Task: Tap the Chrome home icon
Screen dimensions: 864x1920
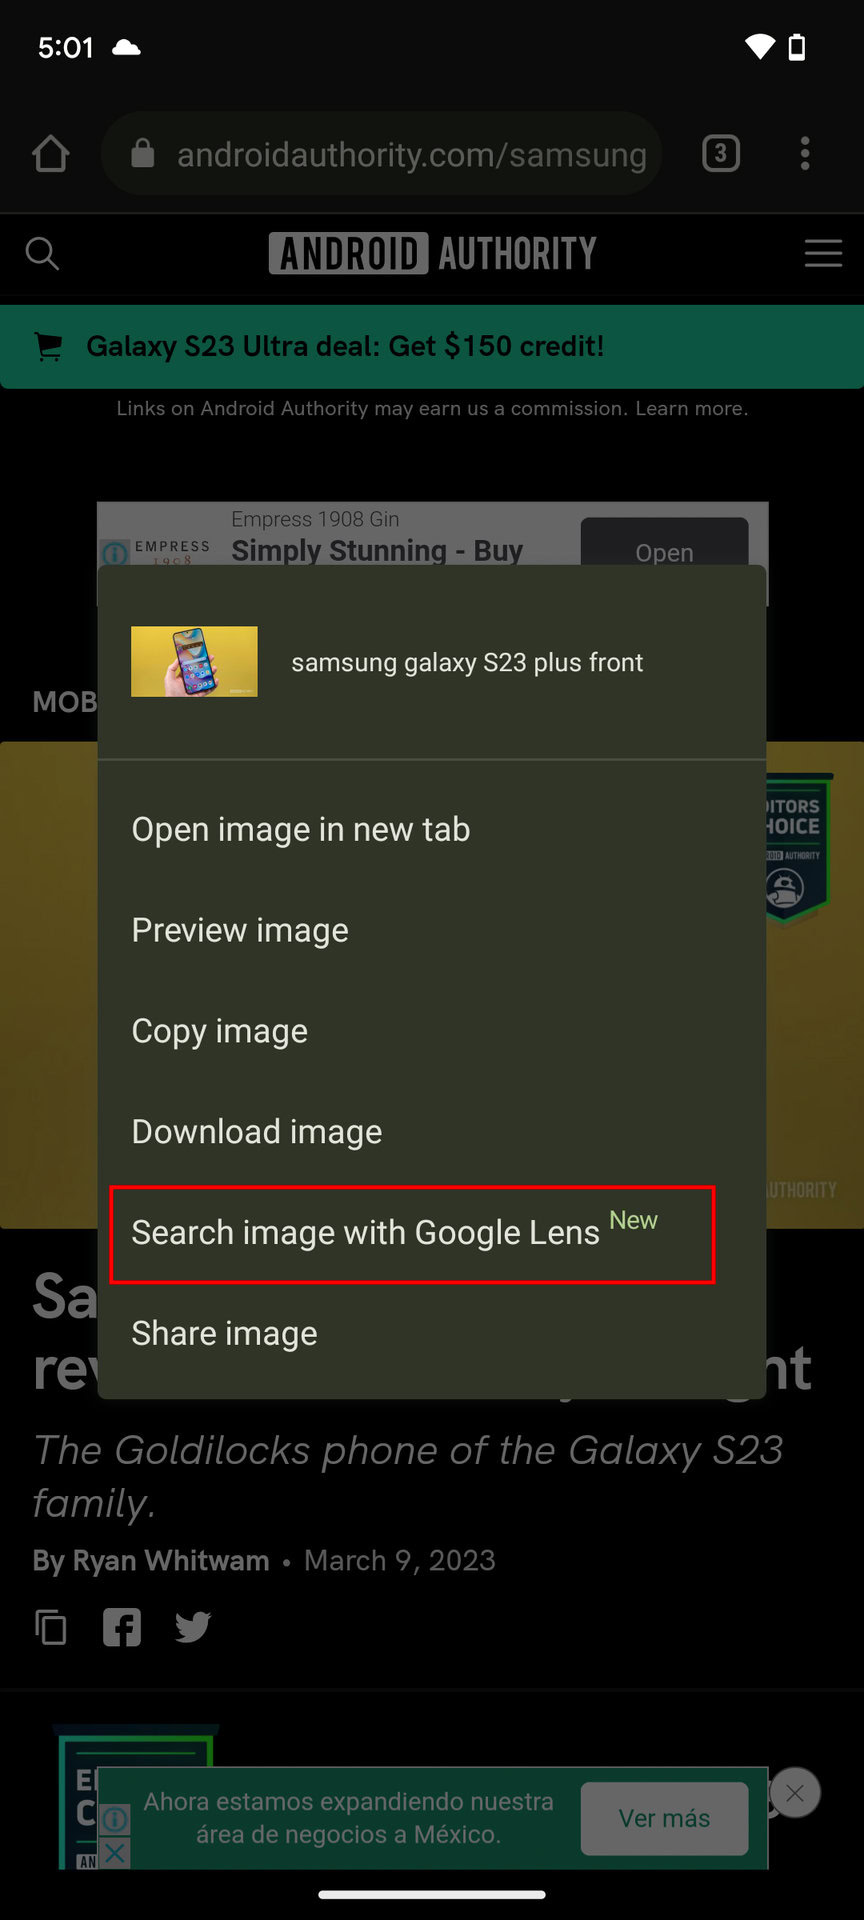Action: coord(50,154)
